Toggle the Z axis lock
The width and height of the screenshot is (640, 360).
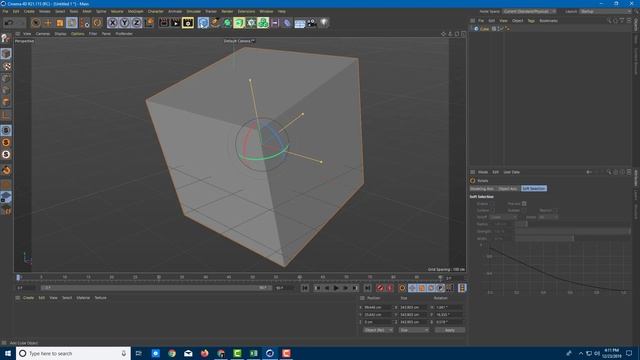[x=136, y=23]
